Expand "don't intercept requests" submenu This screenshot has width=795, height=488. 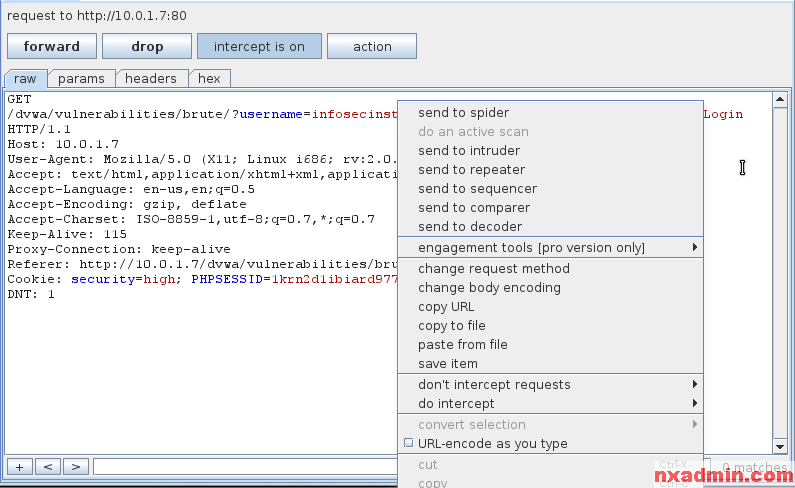click(x=551, y=385)
